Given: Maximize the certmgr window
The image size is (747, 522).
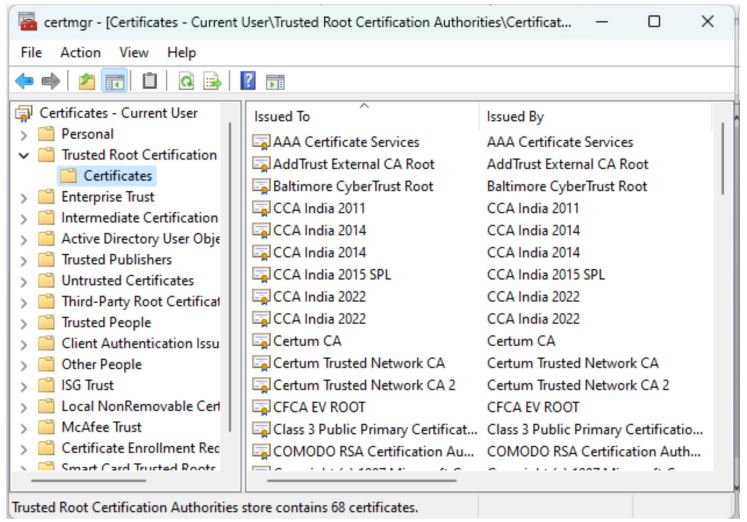Looking at the screenshot, I should (x=654, y=21).
